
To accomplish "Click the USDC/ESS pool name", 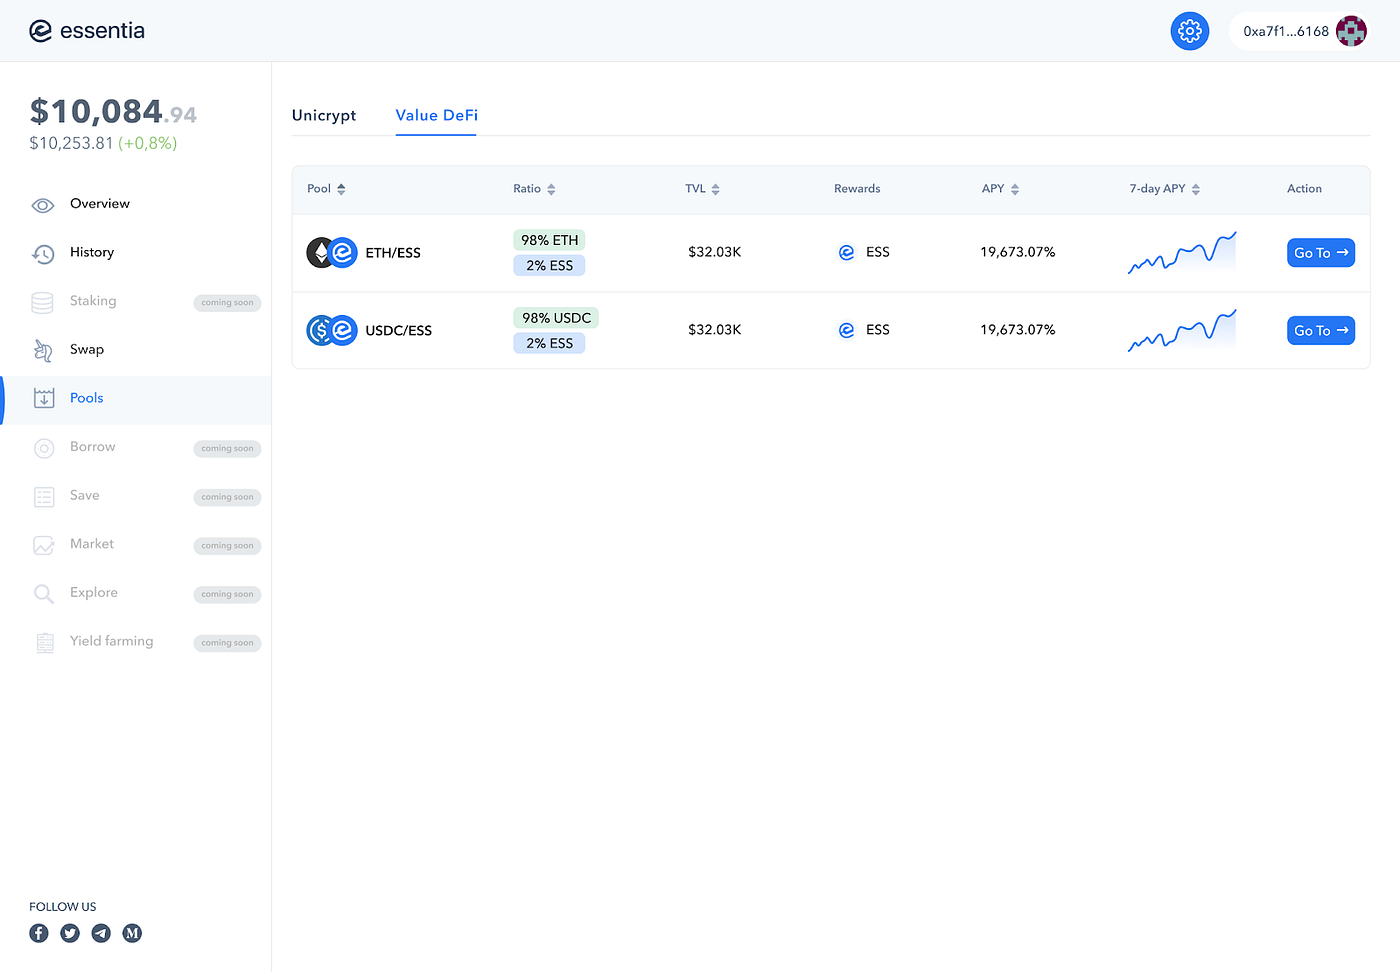I will 399,330.
